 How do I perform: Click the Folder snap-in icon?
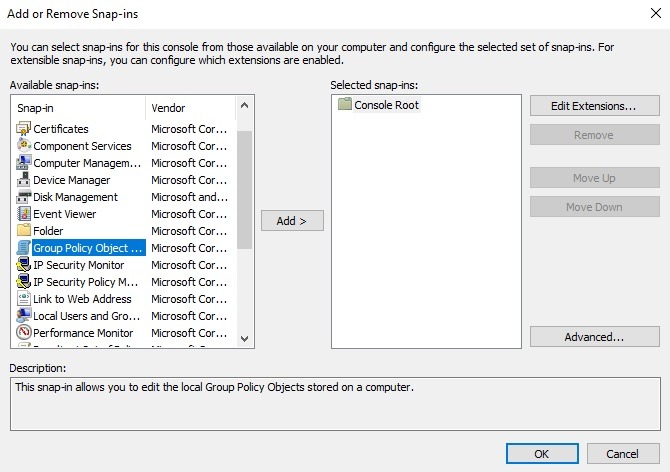[24, 231]
